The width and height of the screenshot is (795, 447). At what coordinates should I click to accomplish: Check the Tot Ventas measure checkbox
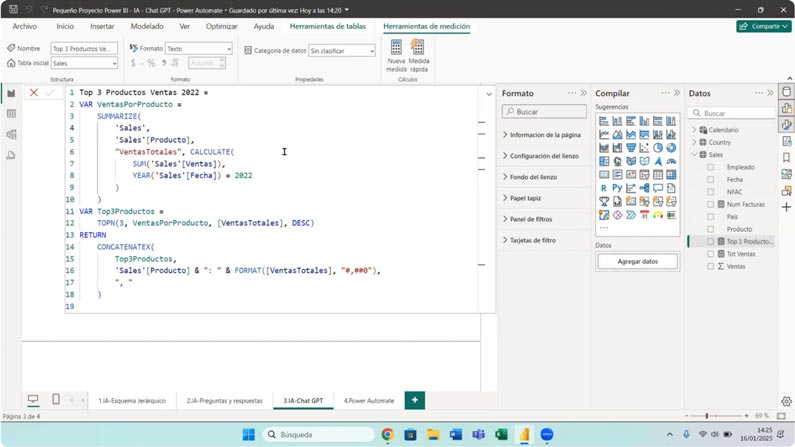pos(711,254)
